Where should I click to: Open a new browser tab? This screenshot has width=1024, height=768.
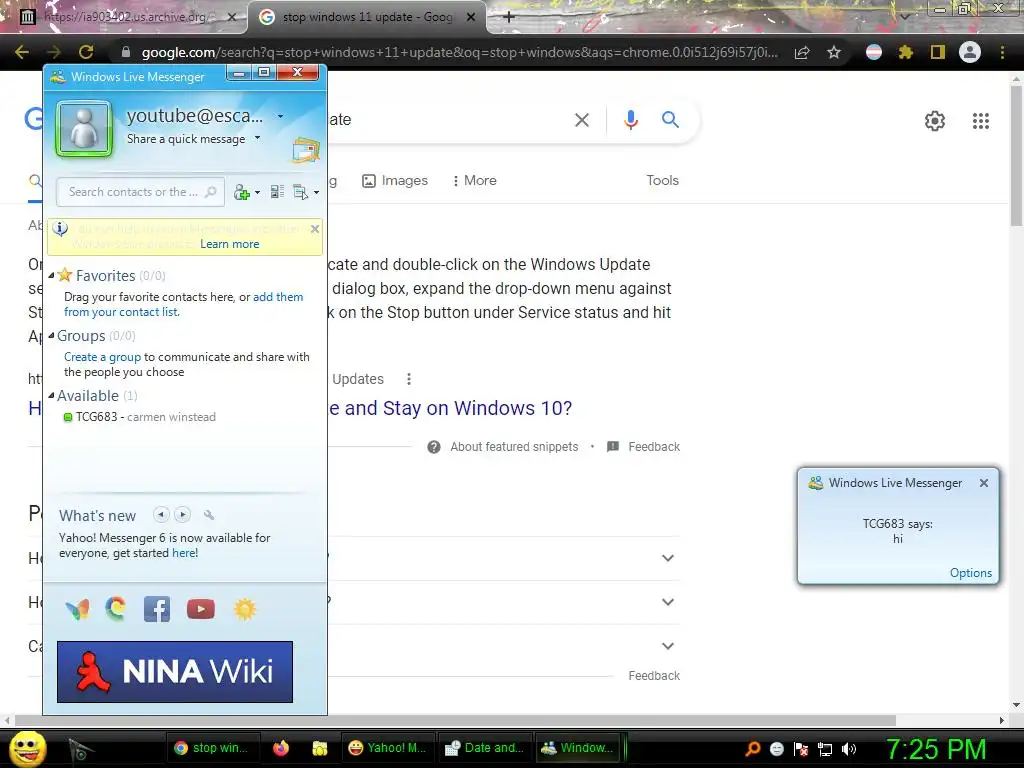[x=509, y=17]
